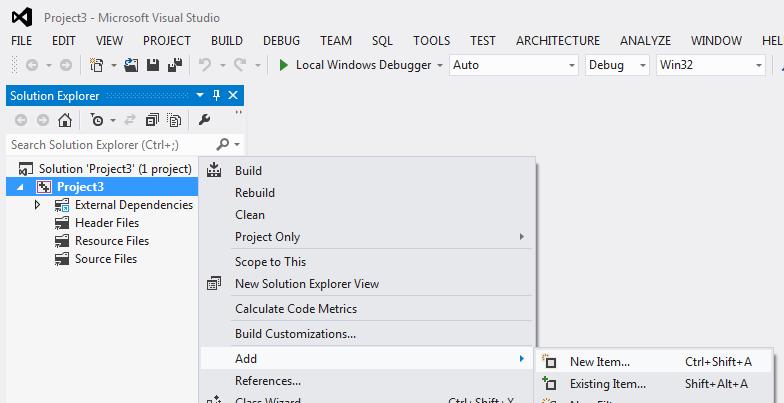Open the TEST menu
This screenshot has height=403, width=784.
tap(483, 40)
